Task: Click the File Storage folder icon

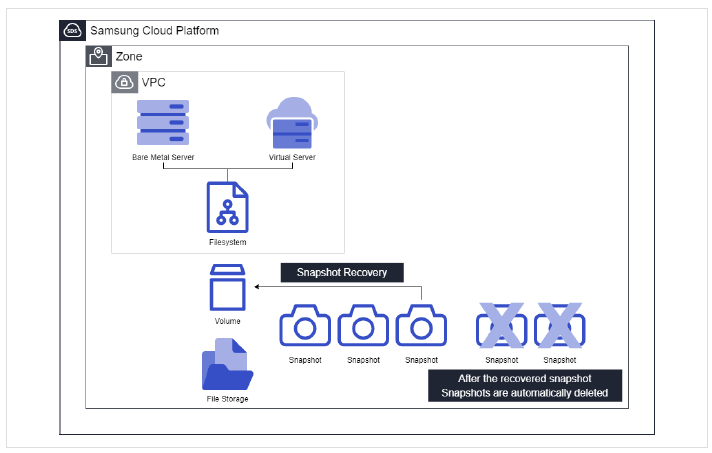Action: click(227, 364)
